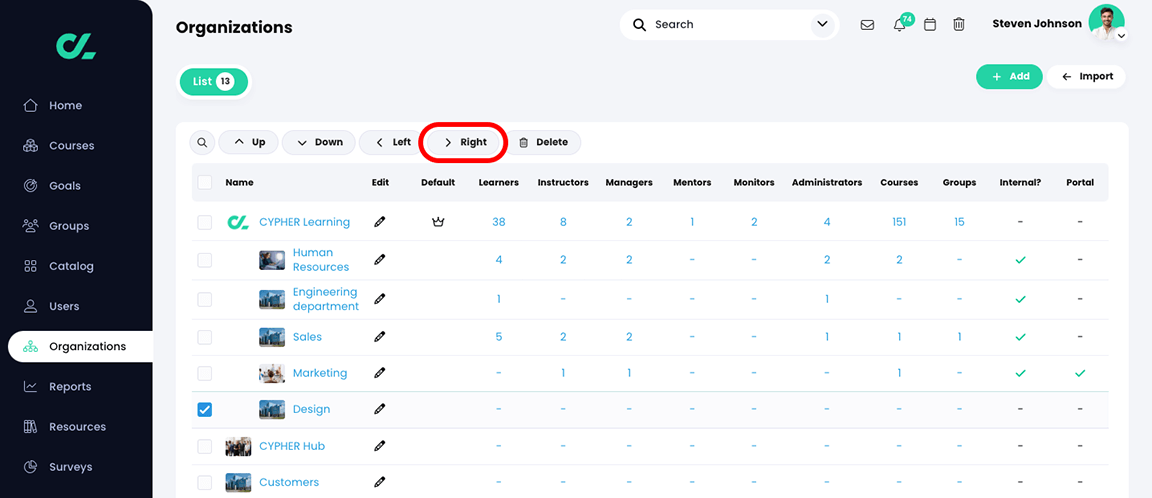Click the default crown icon for CYPHER Learning
The width and height of the screenshot is (1152, 498).
[438, 222]
